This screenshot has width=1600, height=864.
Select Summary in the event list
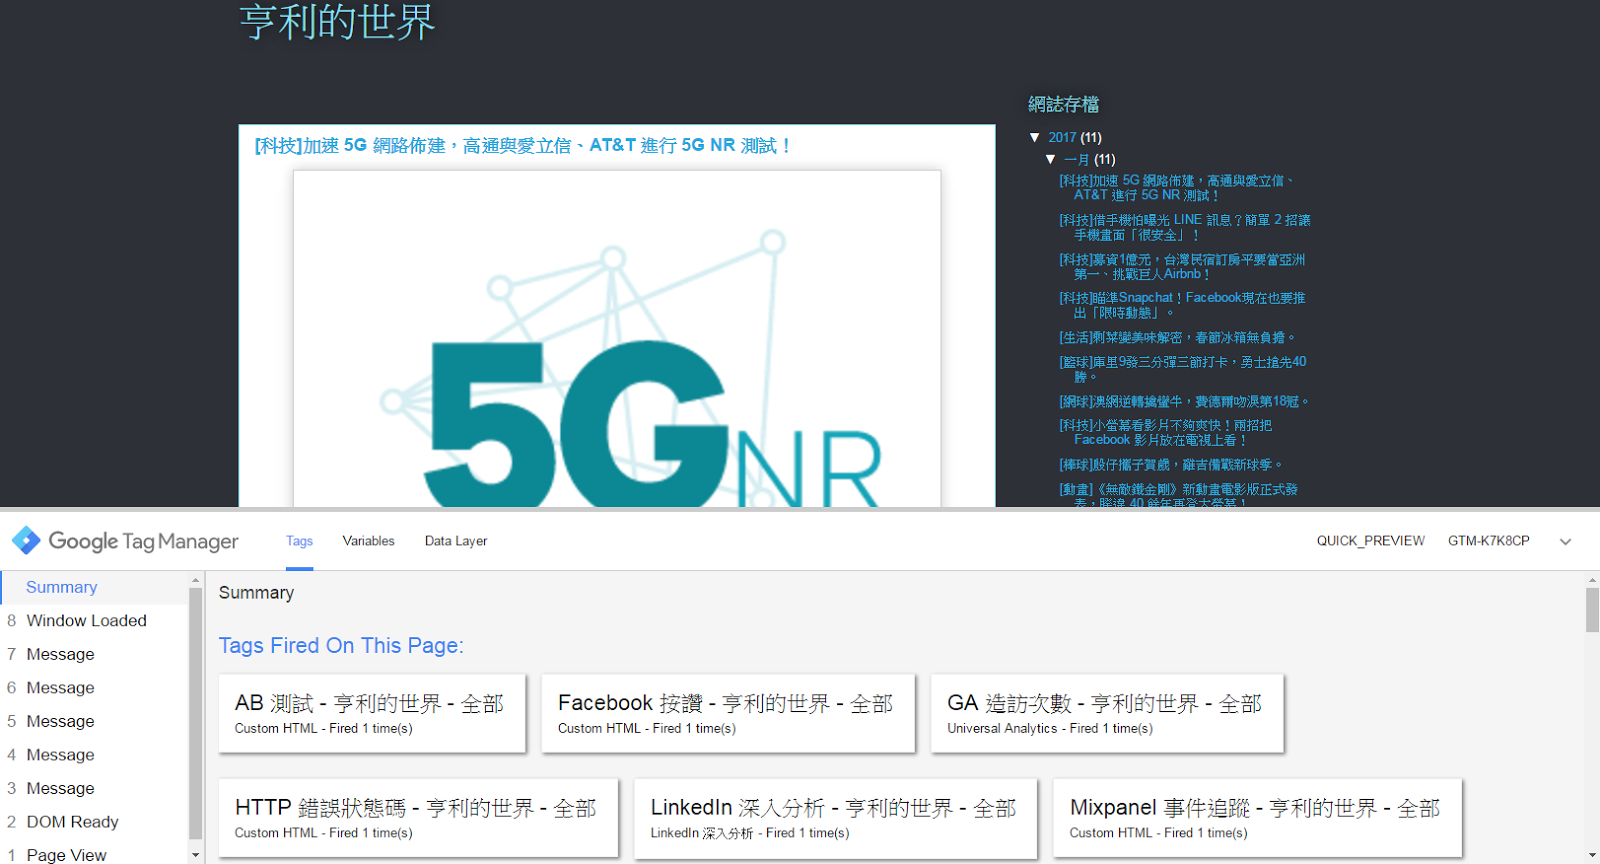94,587
